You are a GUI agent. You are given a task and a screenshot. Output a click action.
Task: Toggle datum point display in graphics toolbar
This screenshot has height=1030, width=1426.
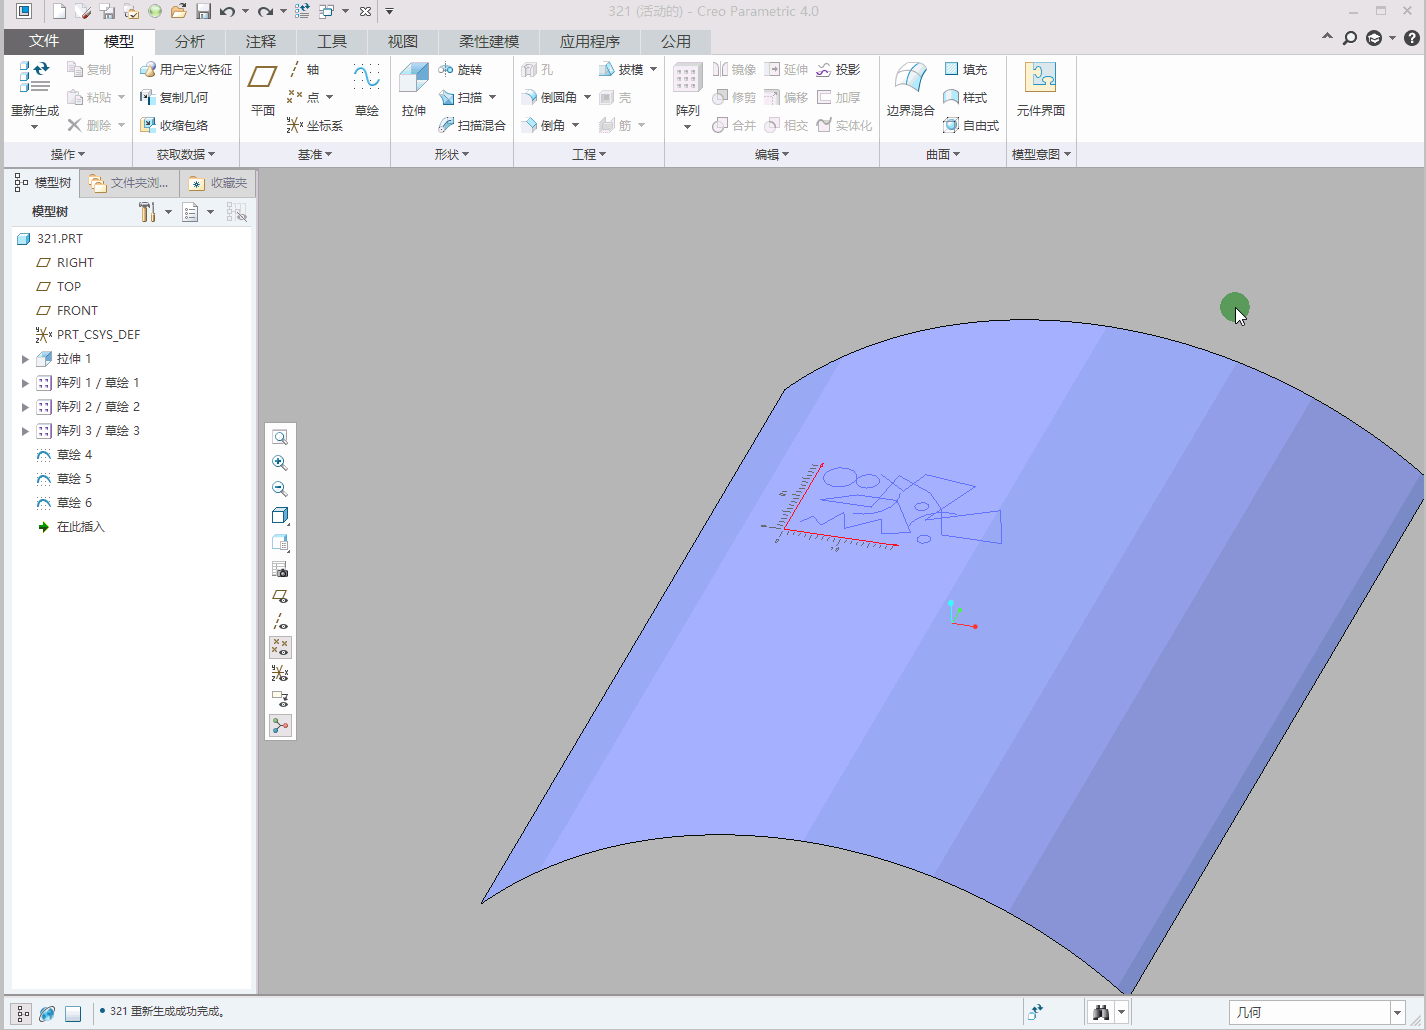[x=280, y=647]
